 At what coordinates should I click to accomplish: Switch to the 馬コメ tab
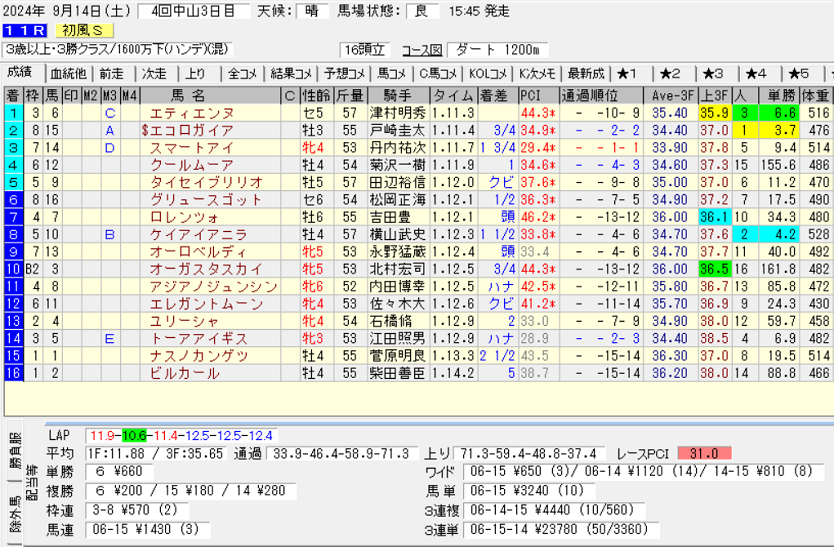(x=390, y=74)
